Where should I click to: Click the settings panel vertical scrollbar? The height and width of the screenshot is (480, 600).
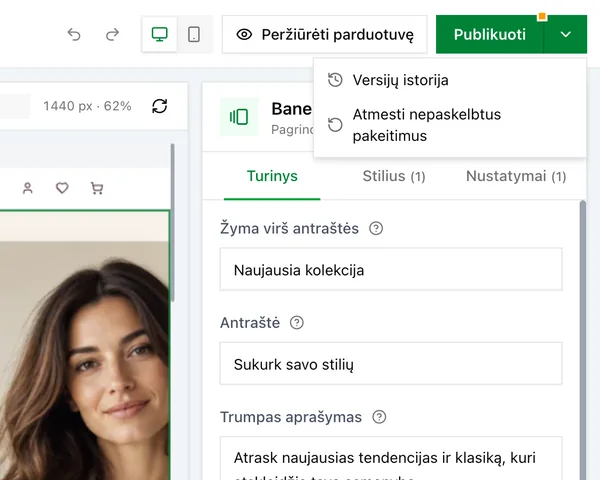(583, 340)
